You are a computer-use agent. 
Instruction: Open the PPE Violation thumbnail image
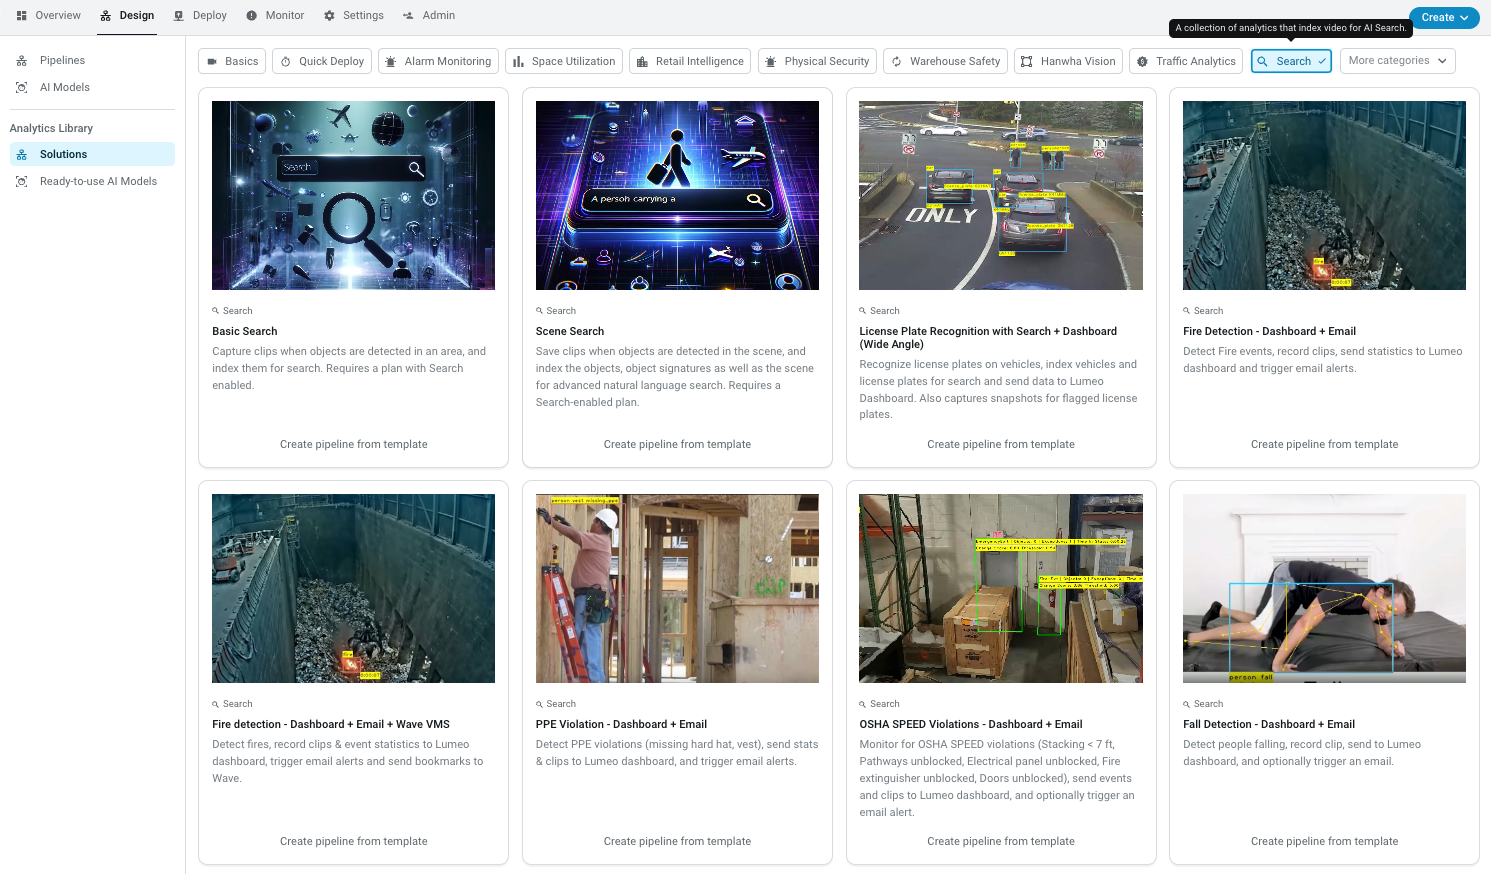pyautogui.click(x=677, y=588)
